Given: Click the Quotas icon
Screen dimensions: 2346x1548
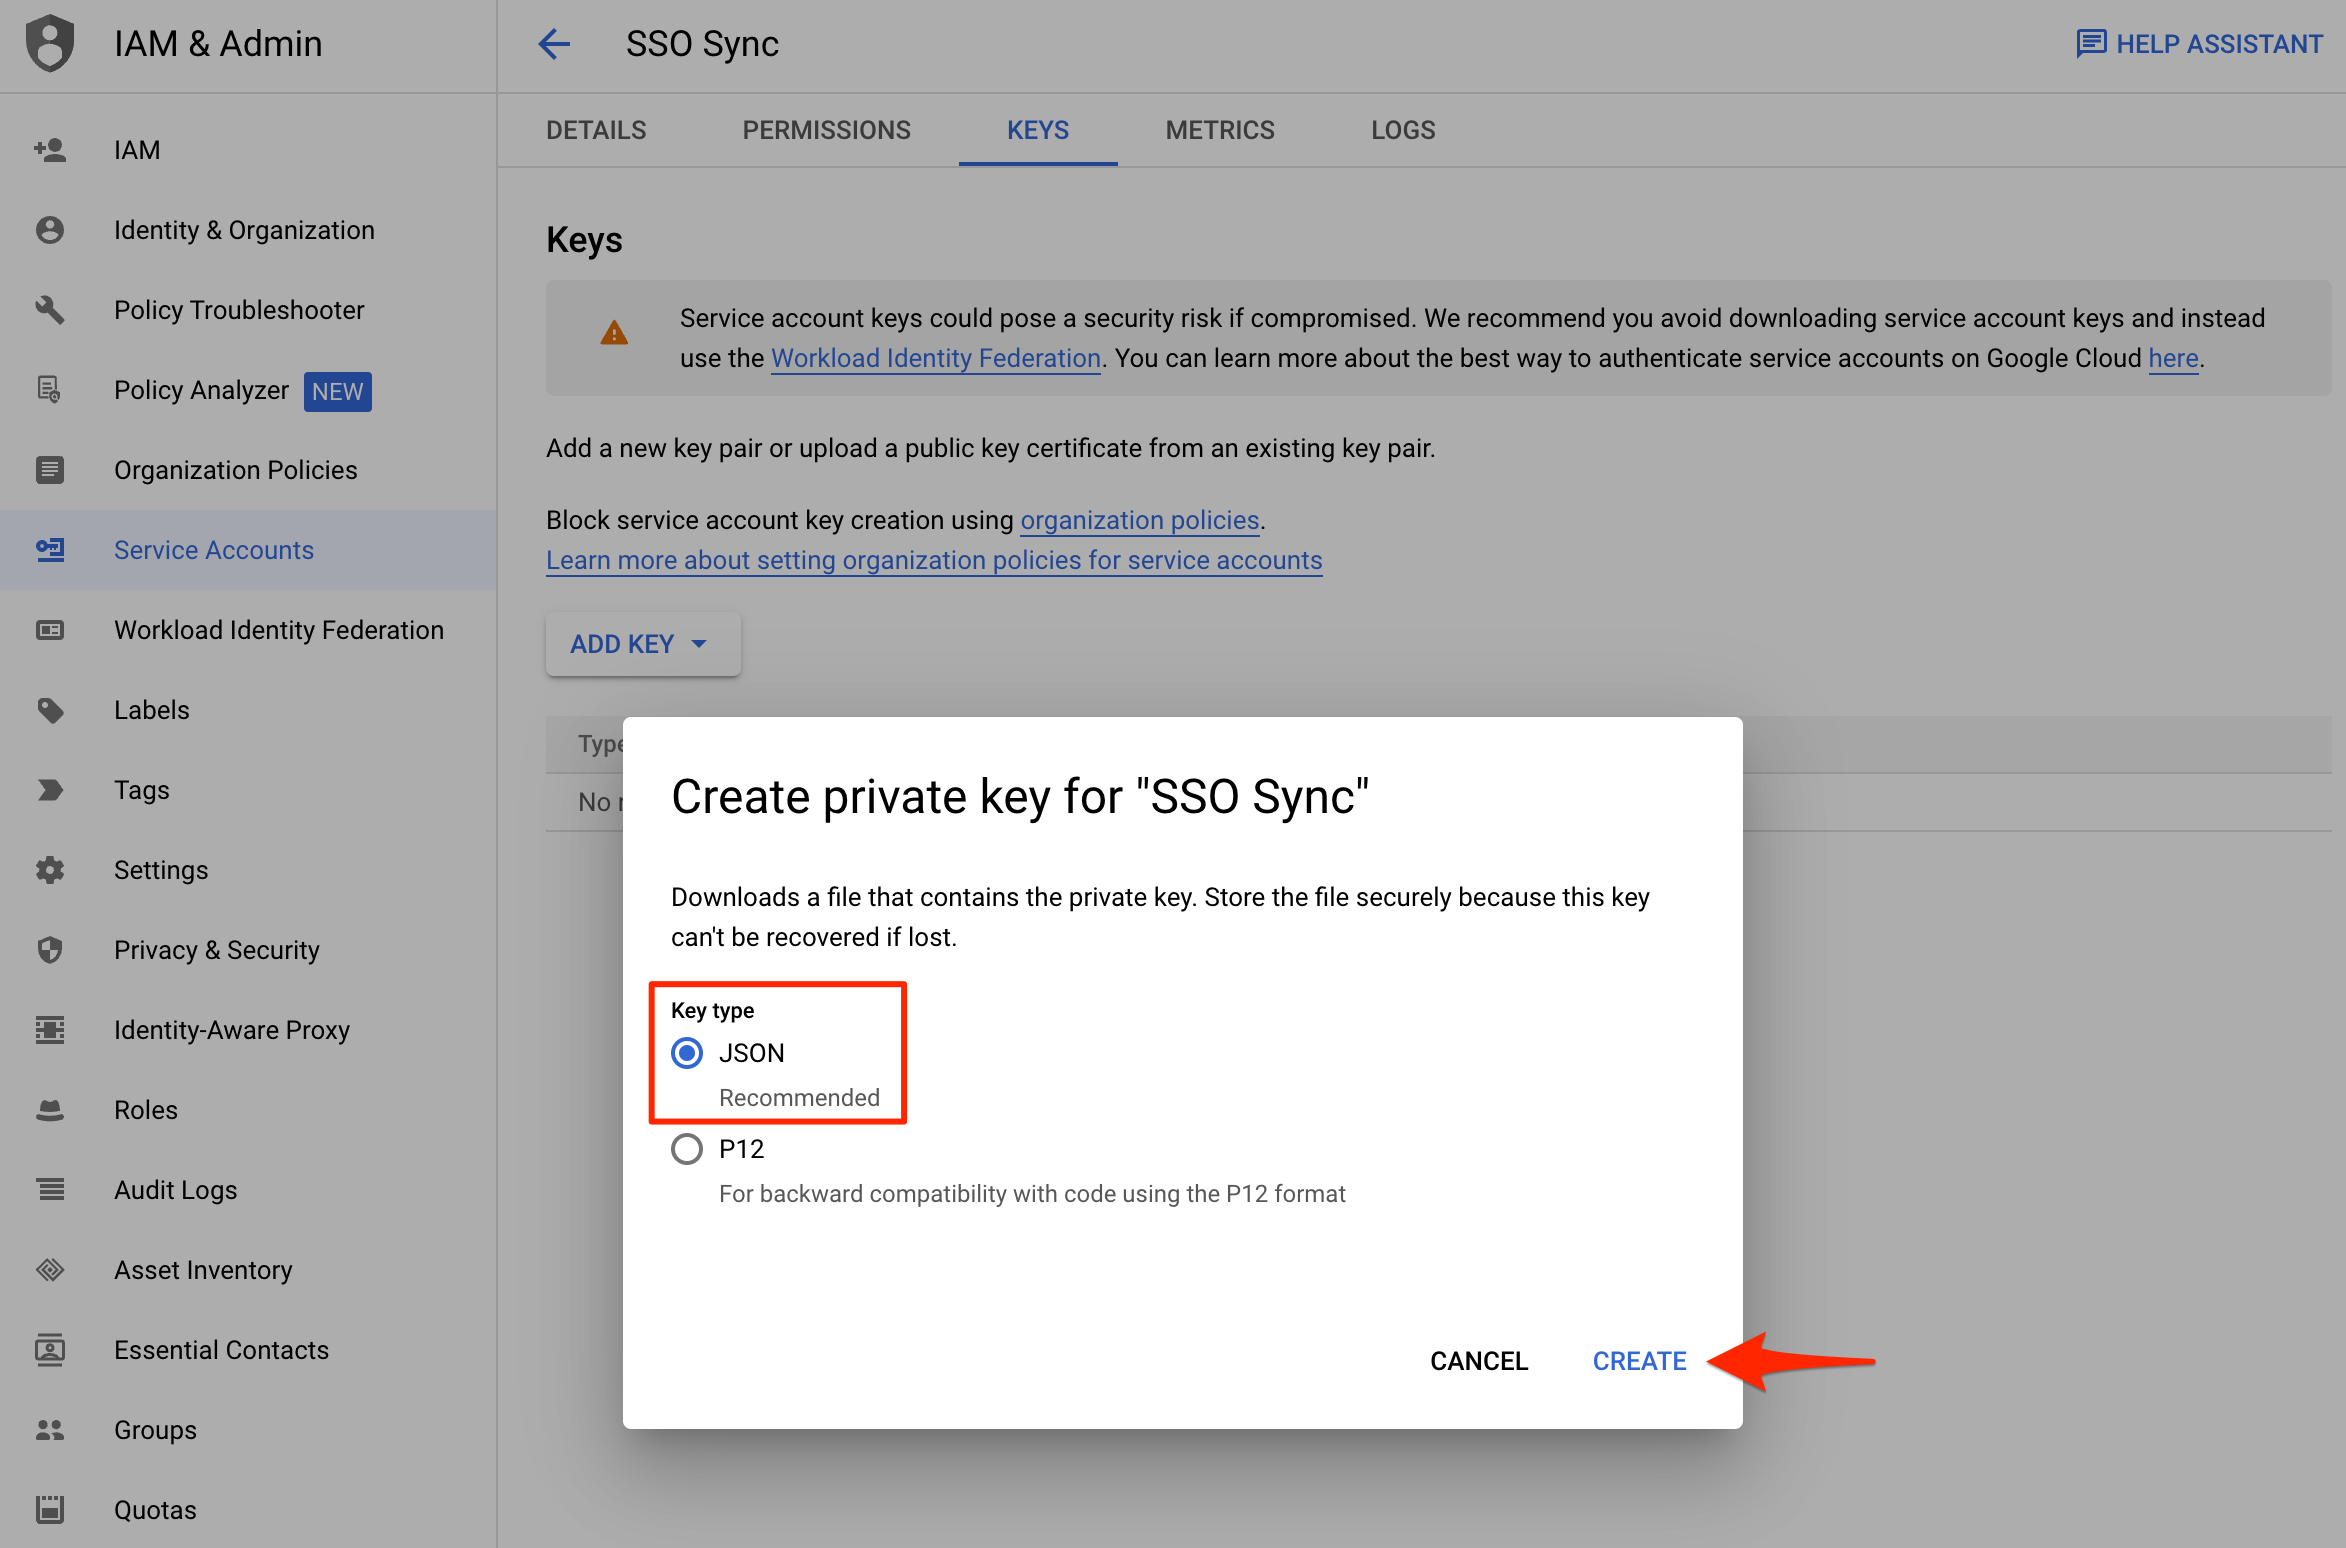Looking at the screenshot, I should (50, 1510).
